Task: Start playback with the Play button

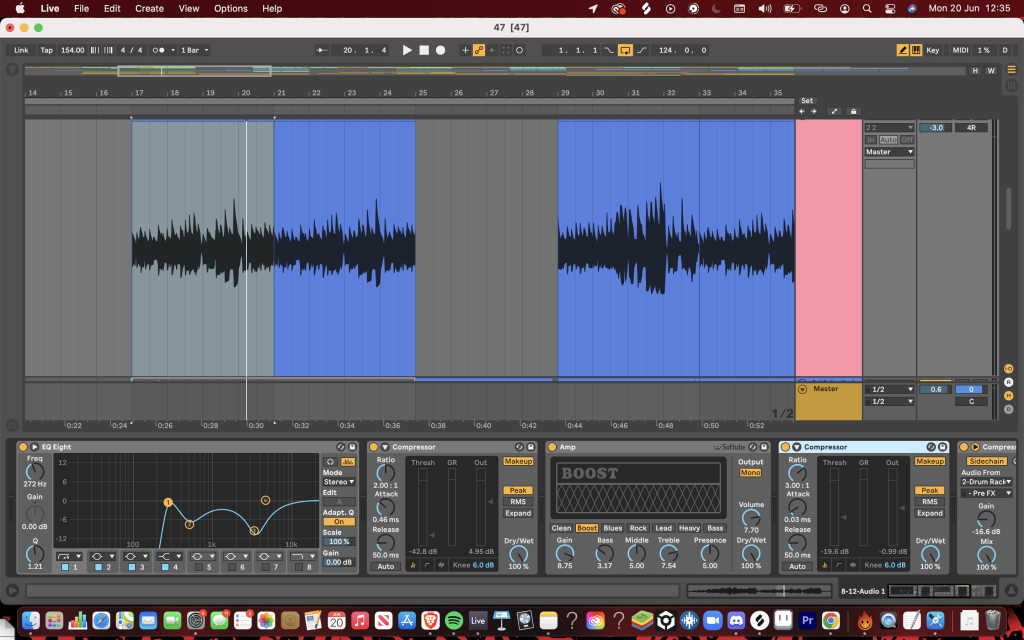Action: click(407, 50)
